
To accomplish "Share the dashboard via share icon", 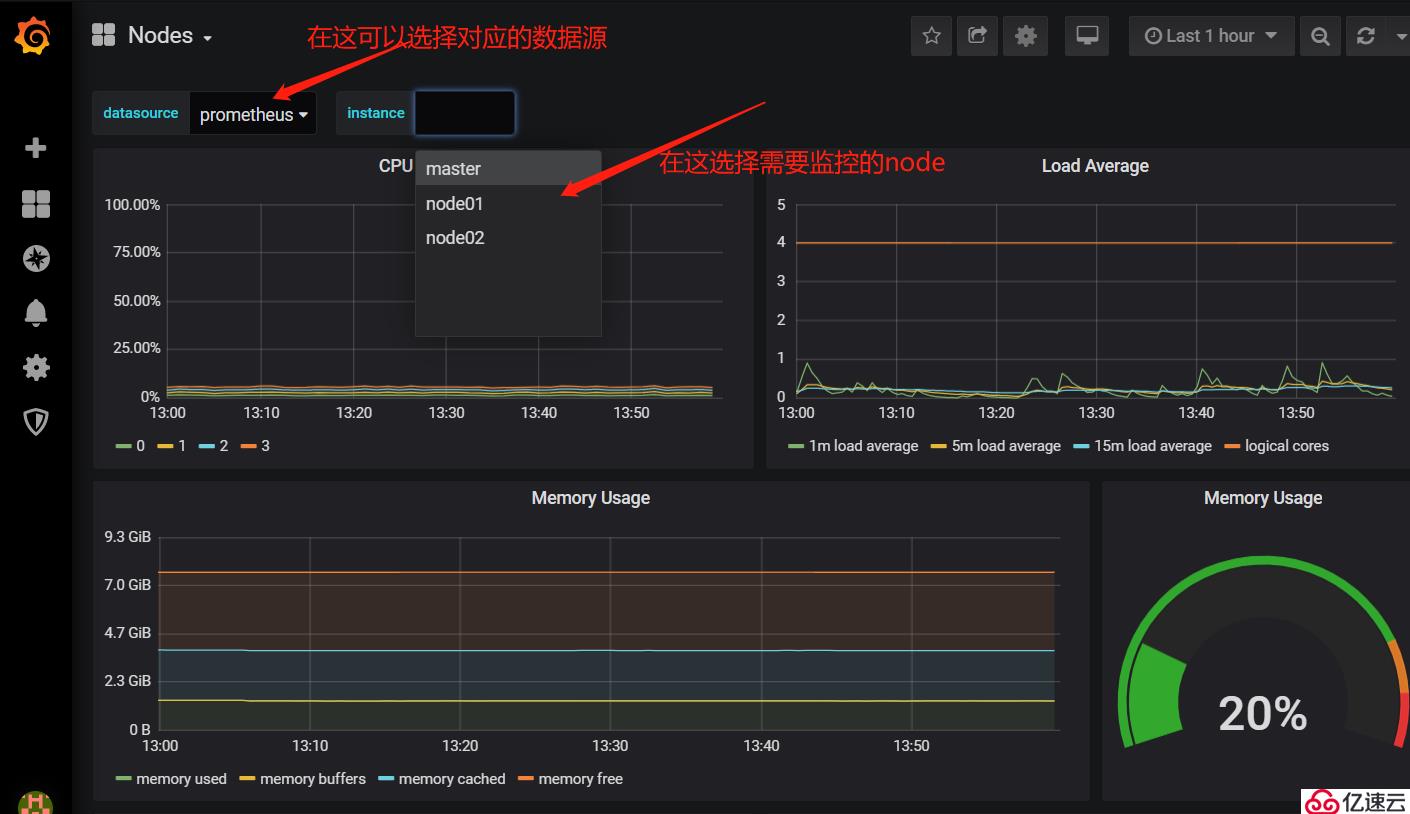I will pyautogui.click(x=977, y=36).
